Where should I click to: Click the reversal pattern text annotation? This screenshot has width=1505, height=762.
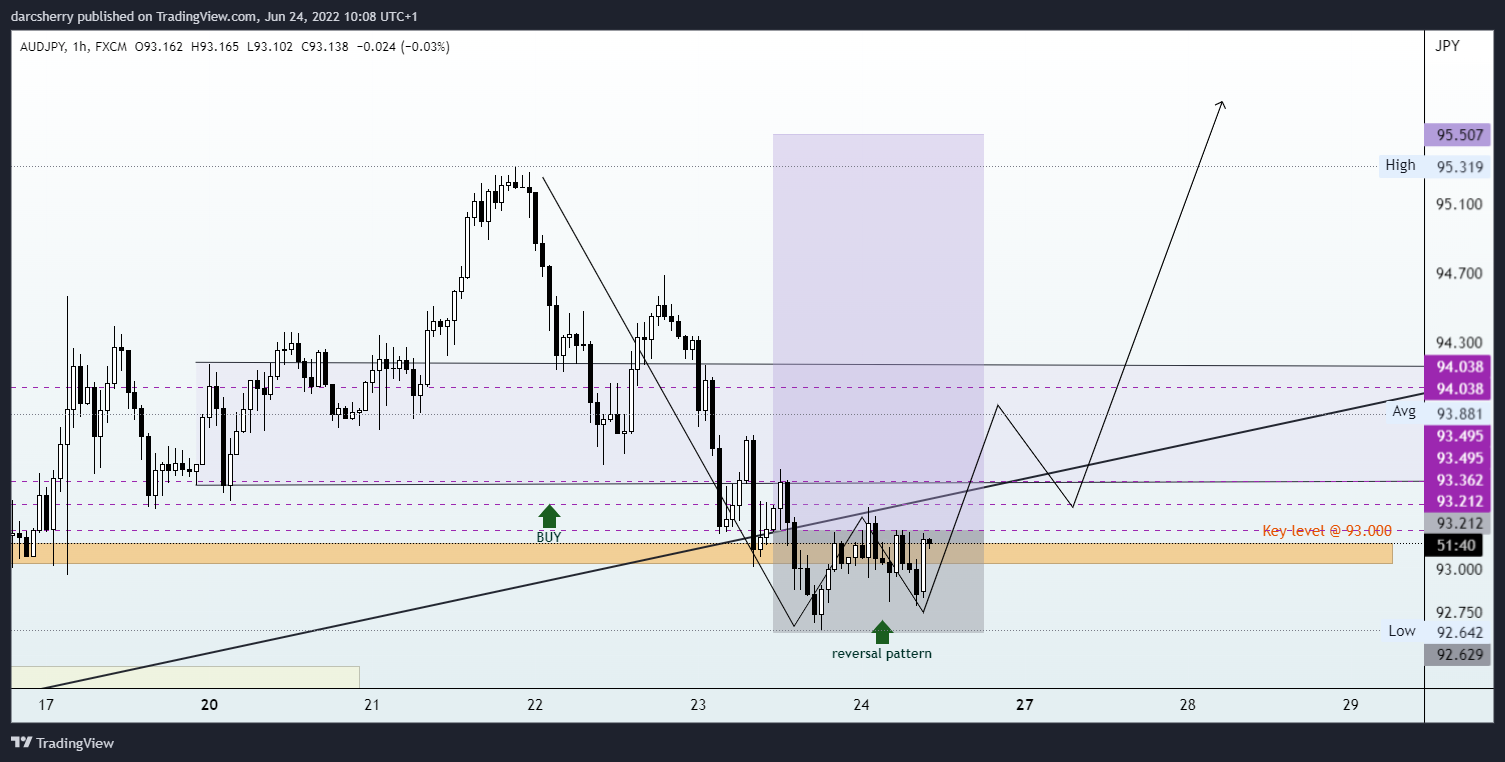(x=881, y=654)
